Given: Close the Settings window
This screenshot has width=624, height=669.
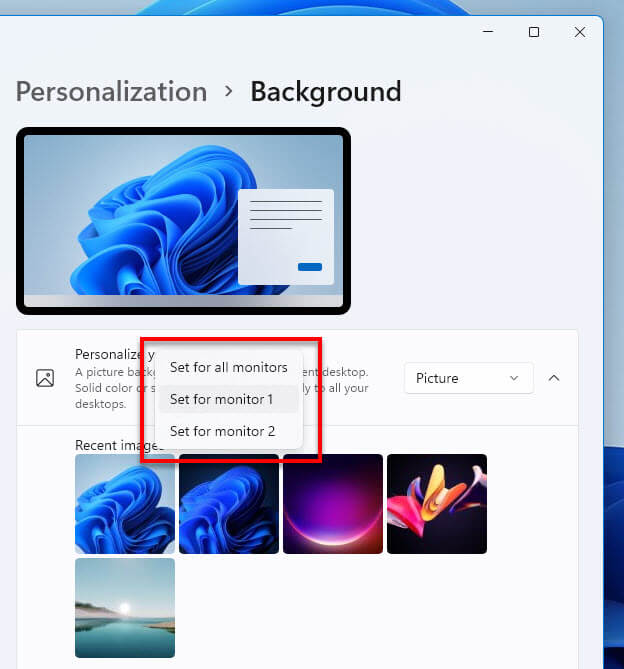Looking at the screenshot, I should [x=580, y=32].
